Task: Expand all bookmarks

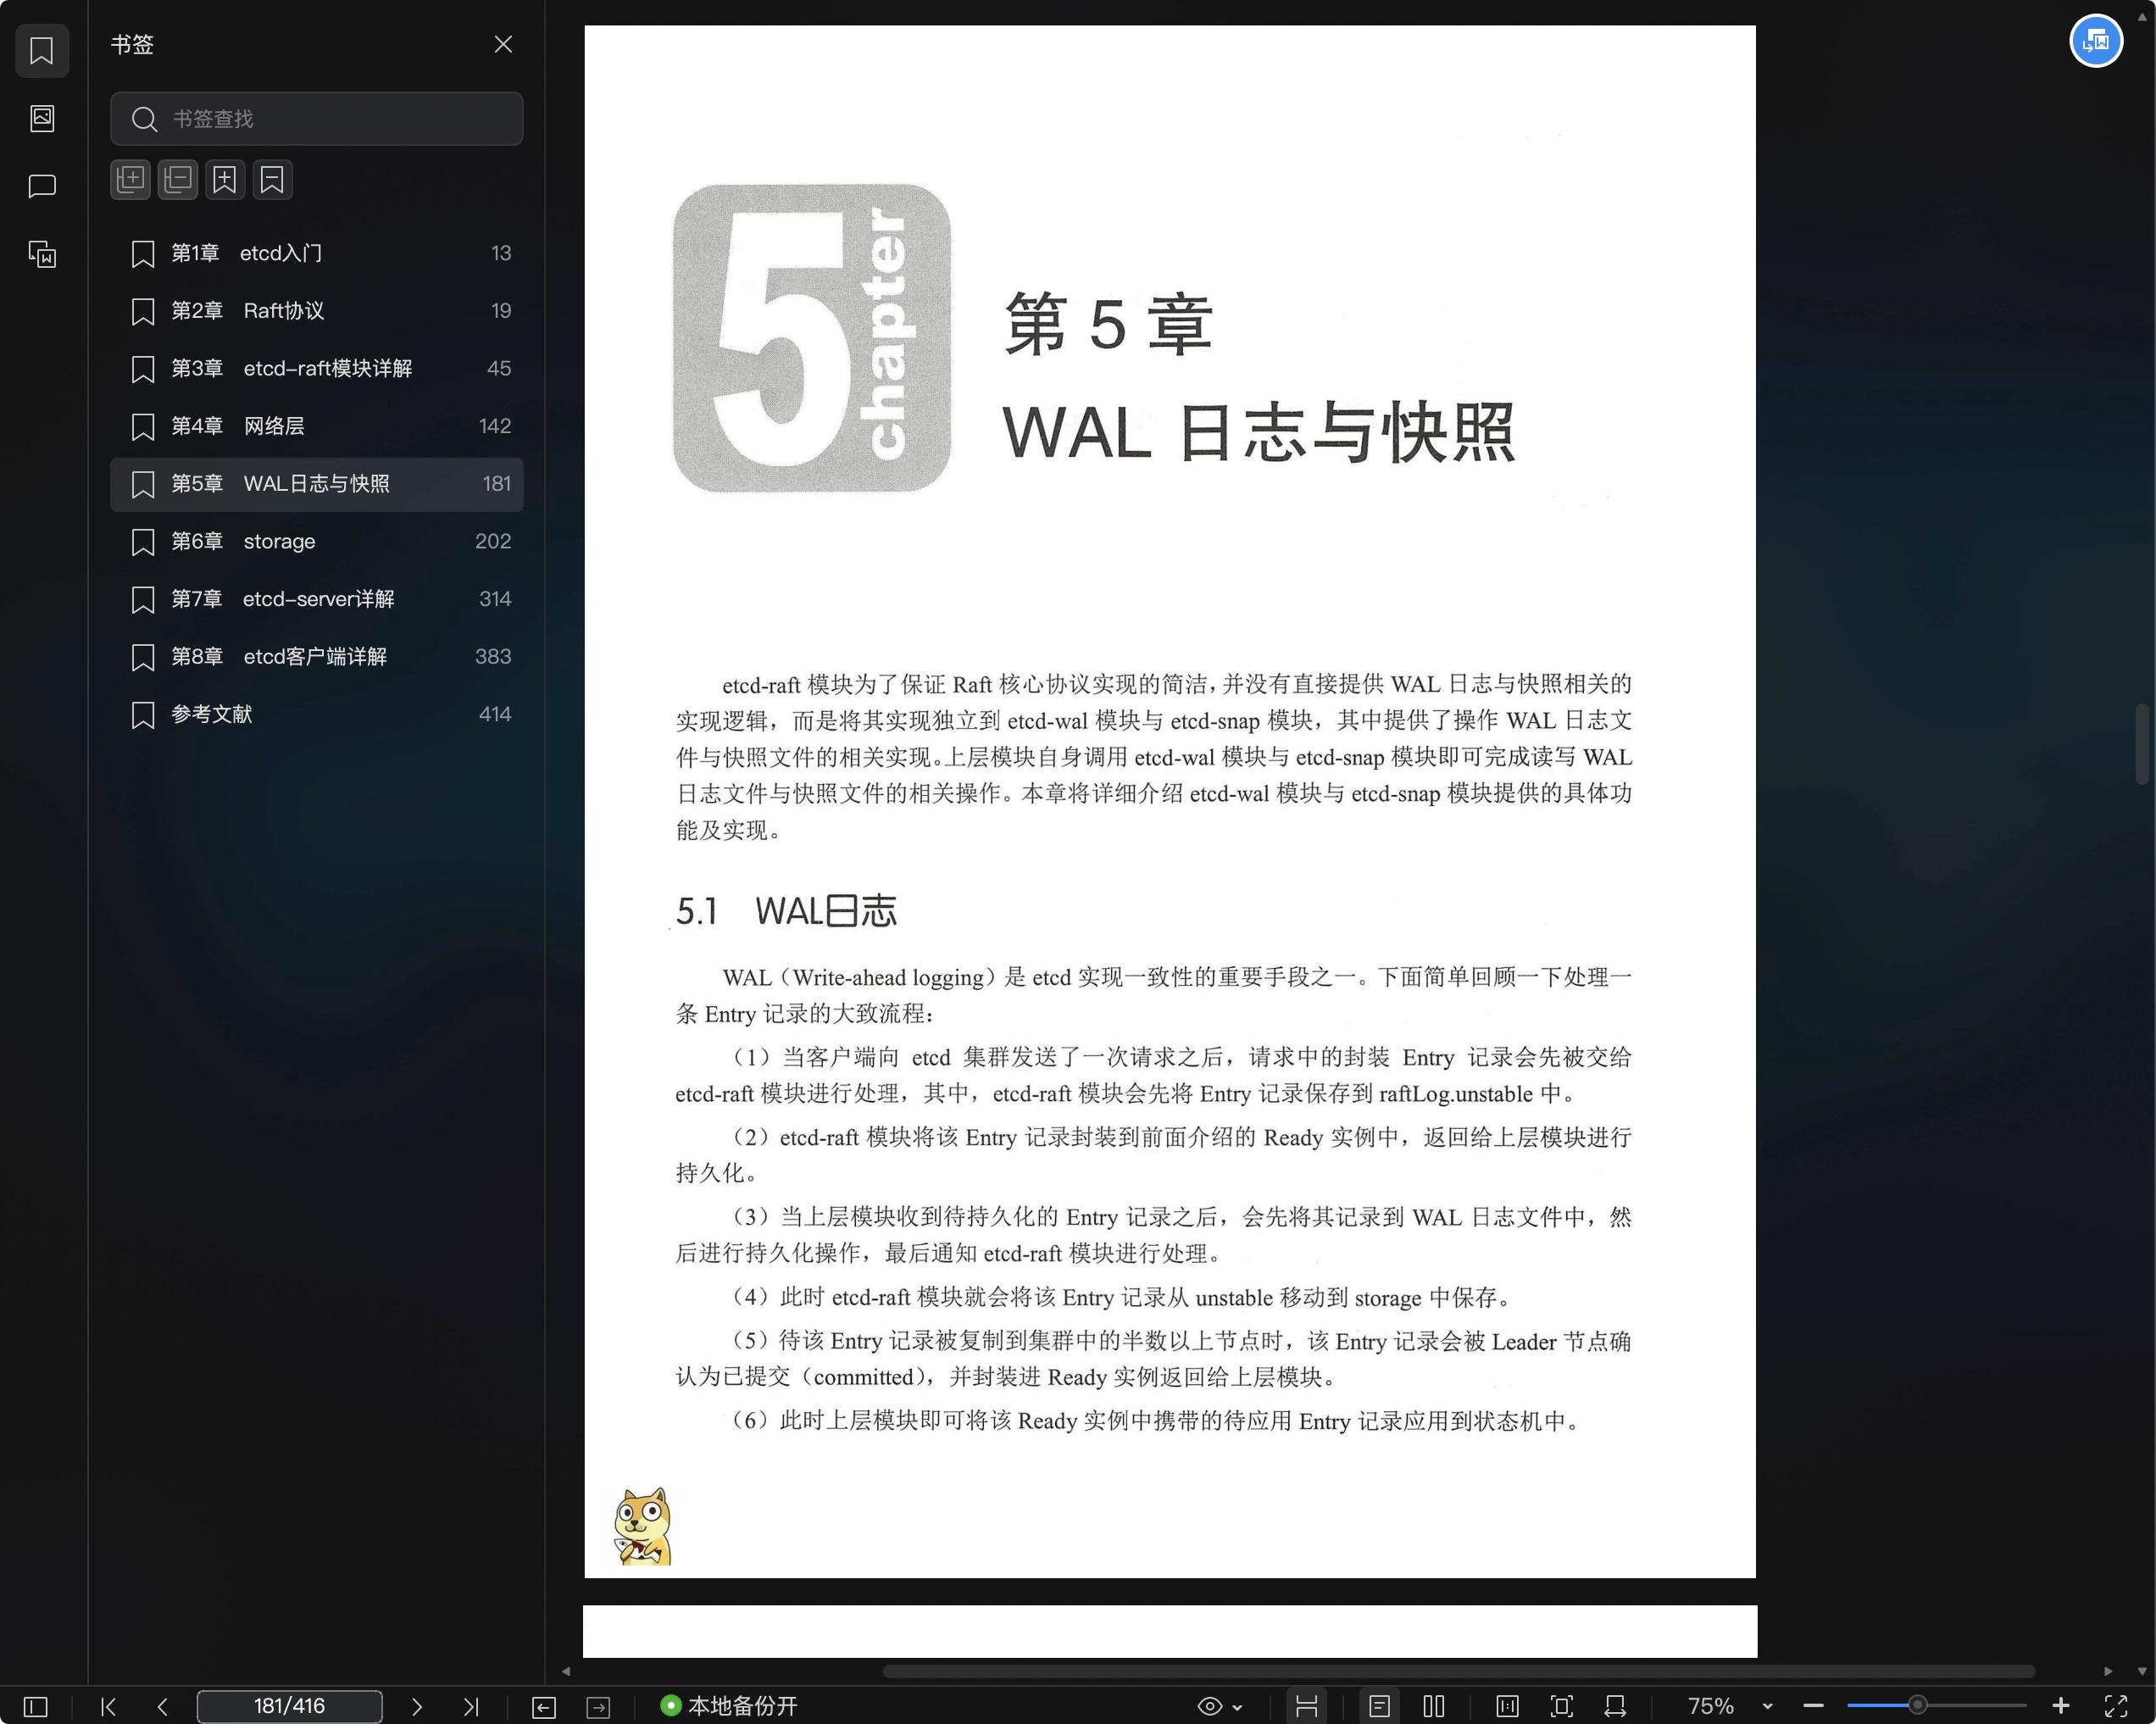Action: tap(130, 180)
